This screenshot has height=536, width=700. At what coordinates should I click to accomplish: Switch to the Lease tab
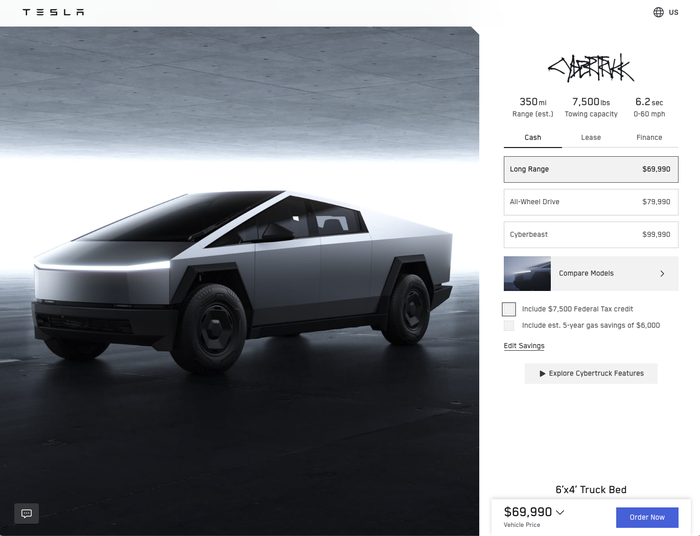591,137
